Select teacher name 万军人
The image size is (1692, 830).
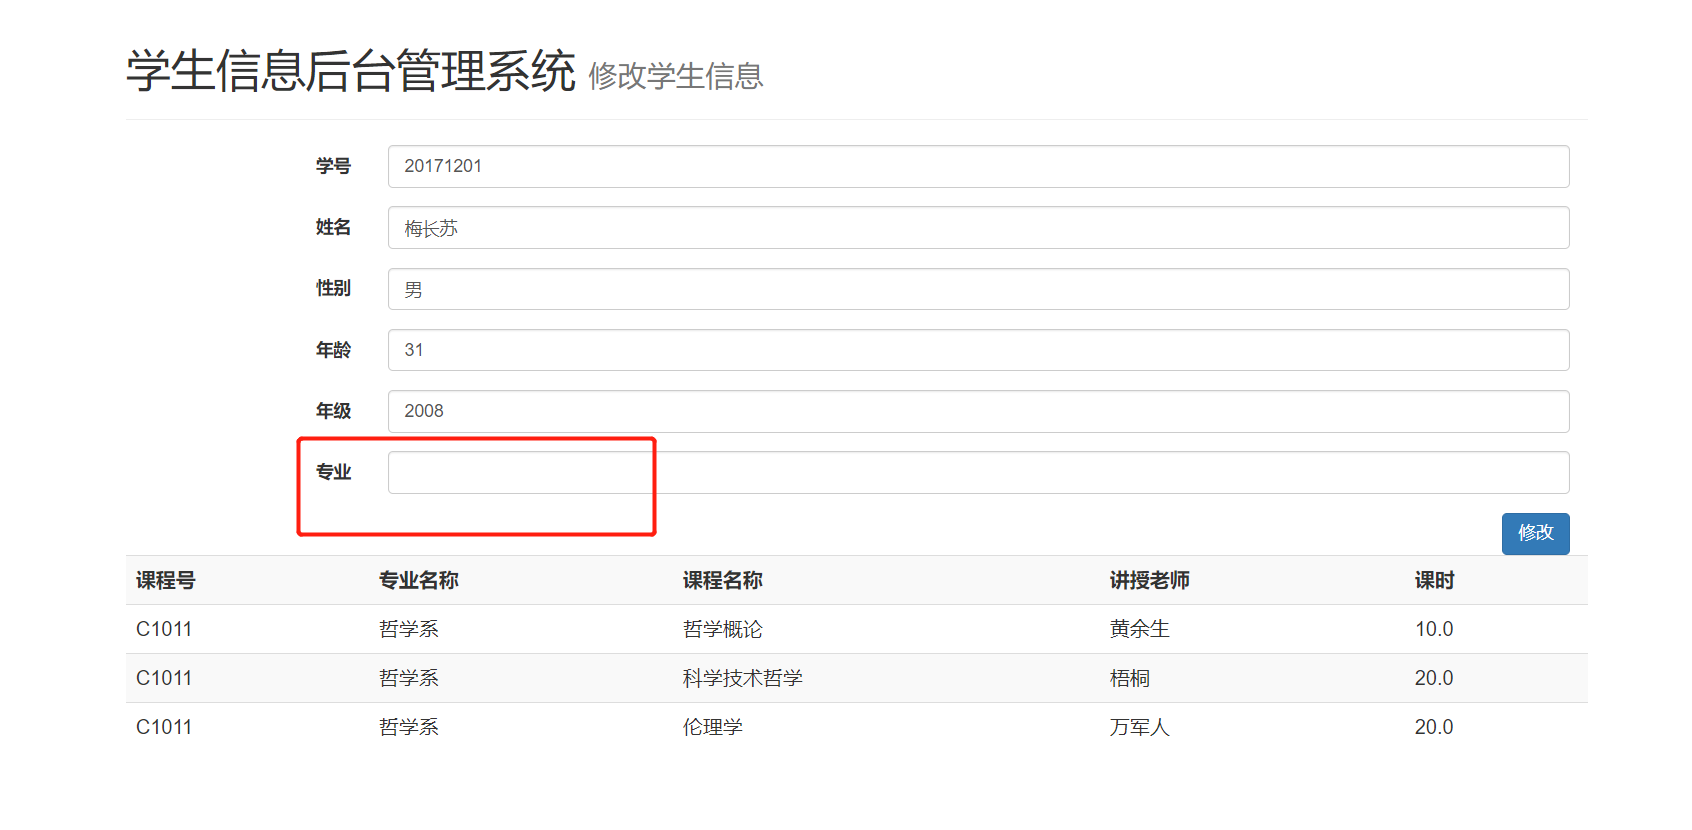1139,727
